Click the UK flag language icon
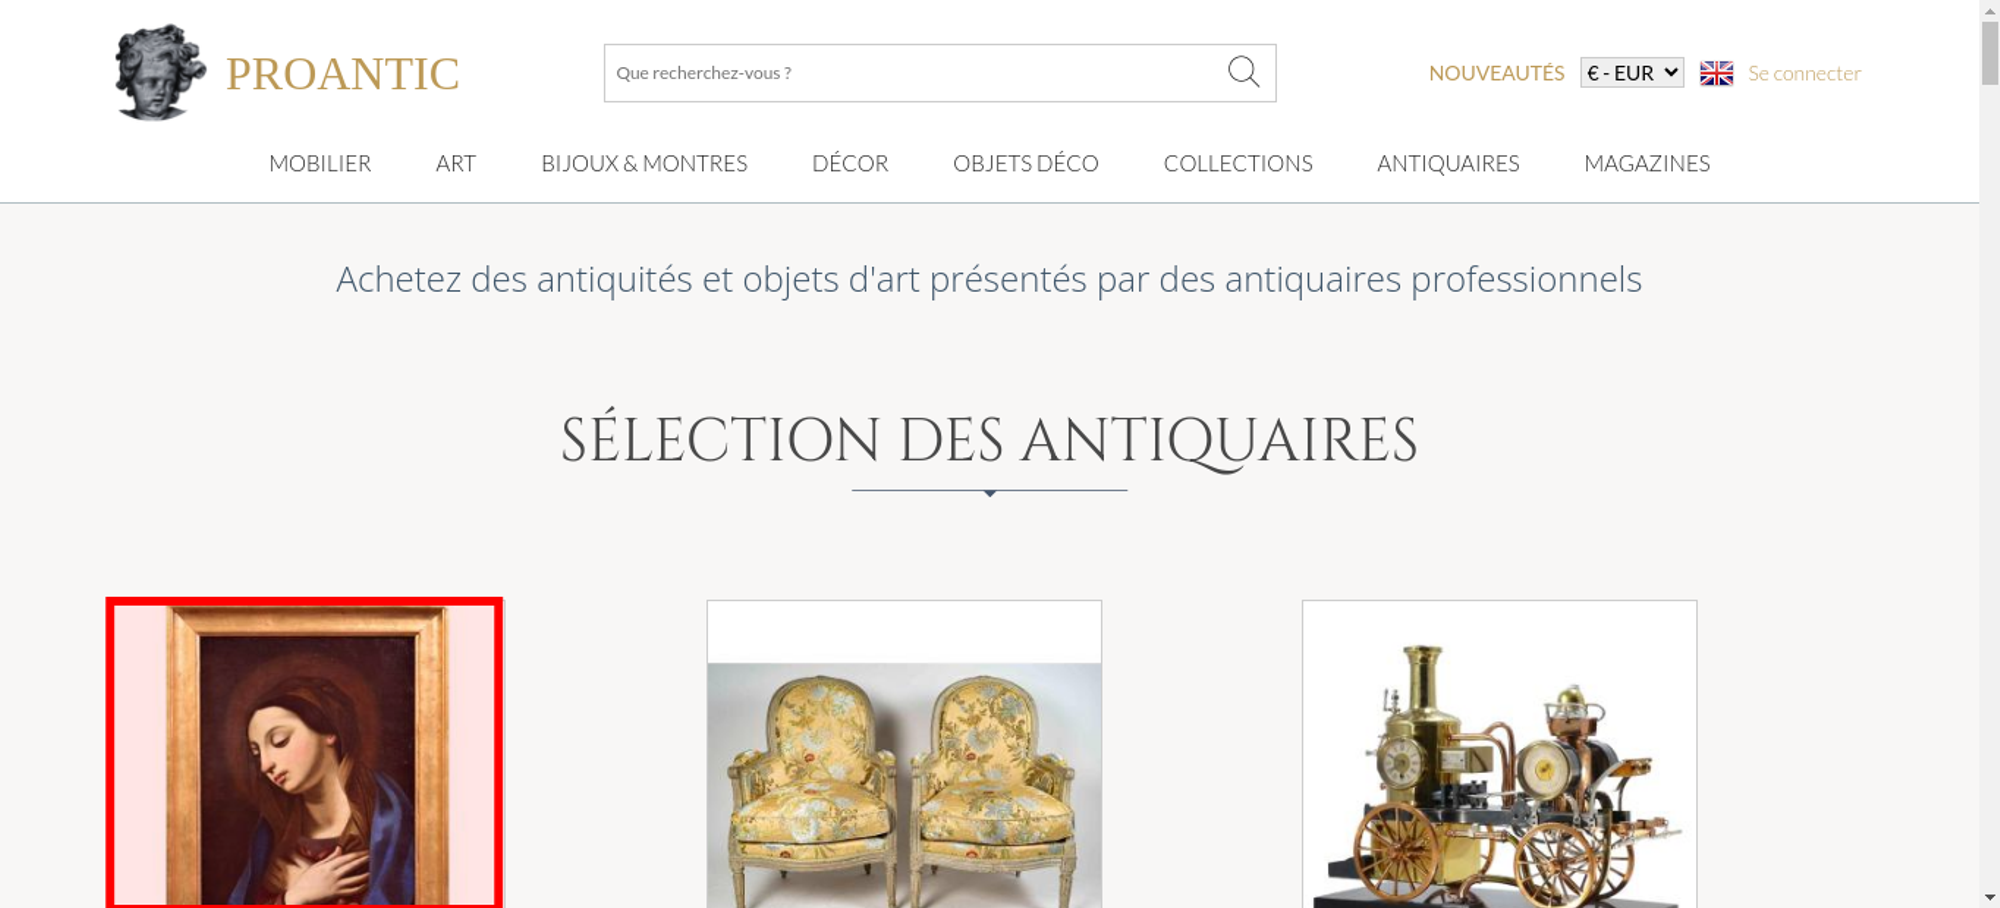The width and height of the screenshot is (2000, 908). pos(1716,73)
